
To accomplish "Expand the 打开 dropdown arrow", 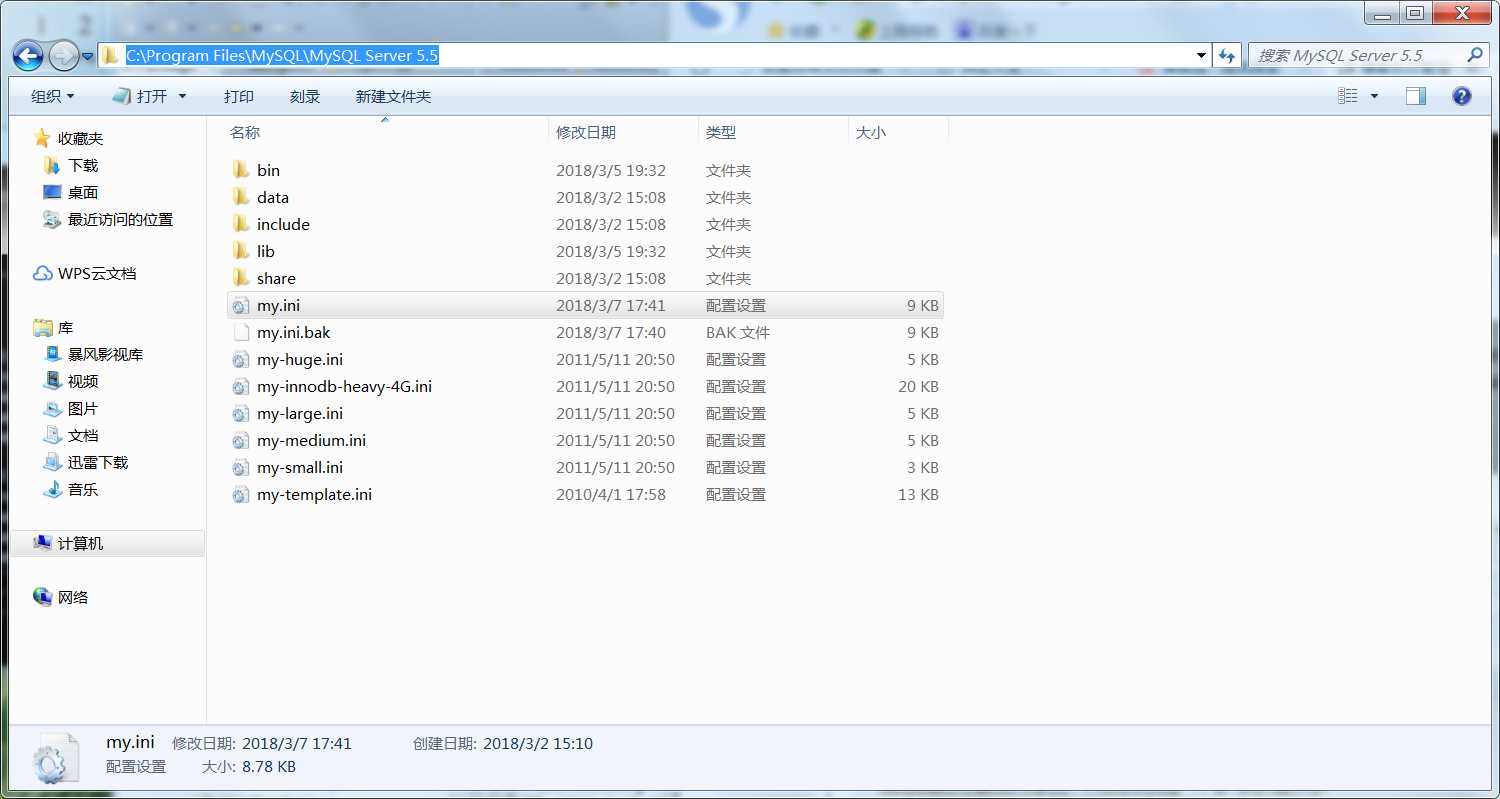I will tap(182, 97).
